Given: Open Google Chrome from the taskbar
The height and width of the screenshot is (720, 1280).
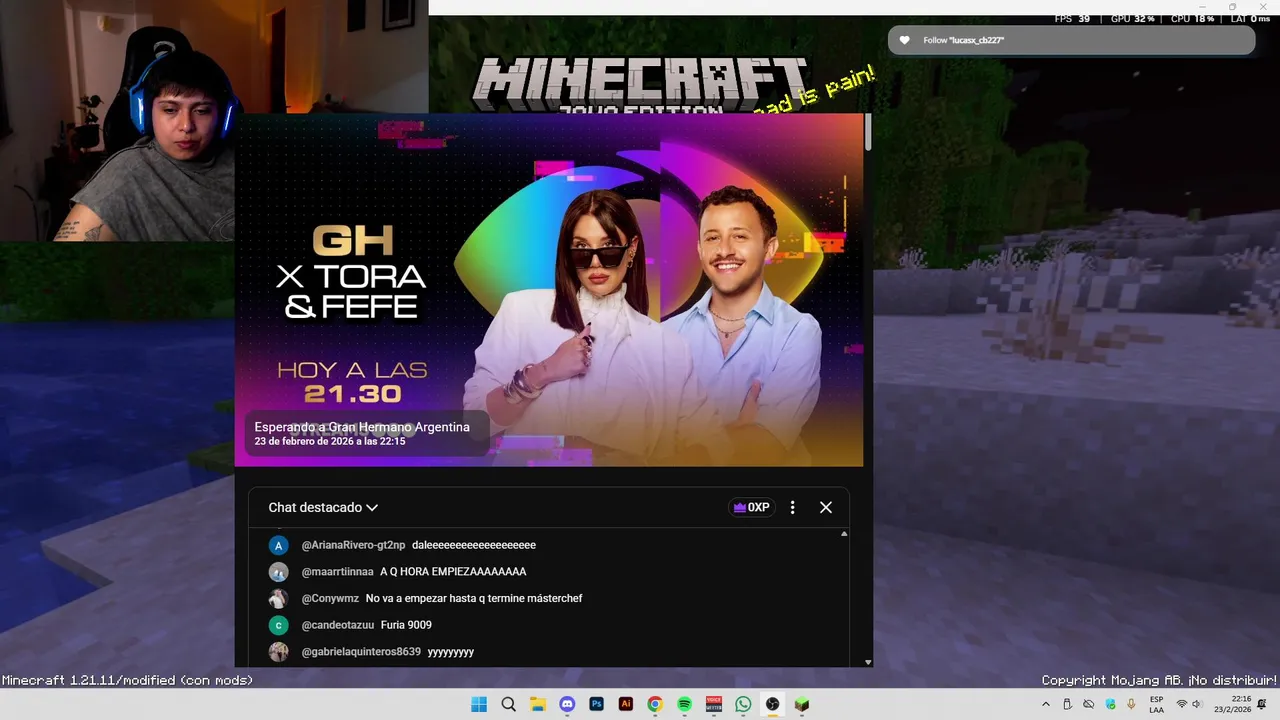Looking at the screenshot, I should point(655,704).
